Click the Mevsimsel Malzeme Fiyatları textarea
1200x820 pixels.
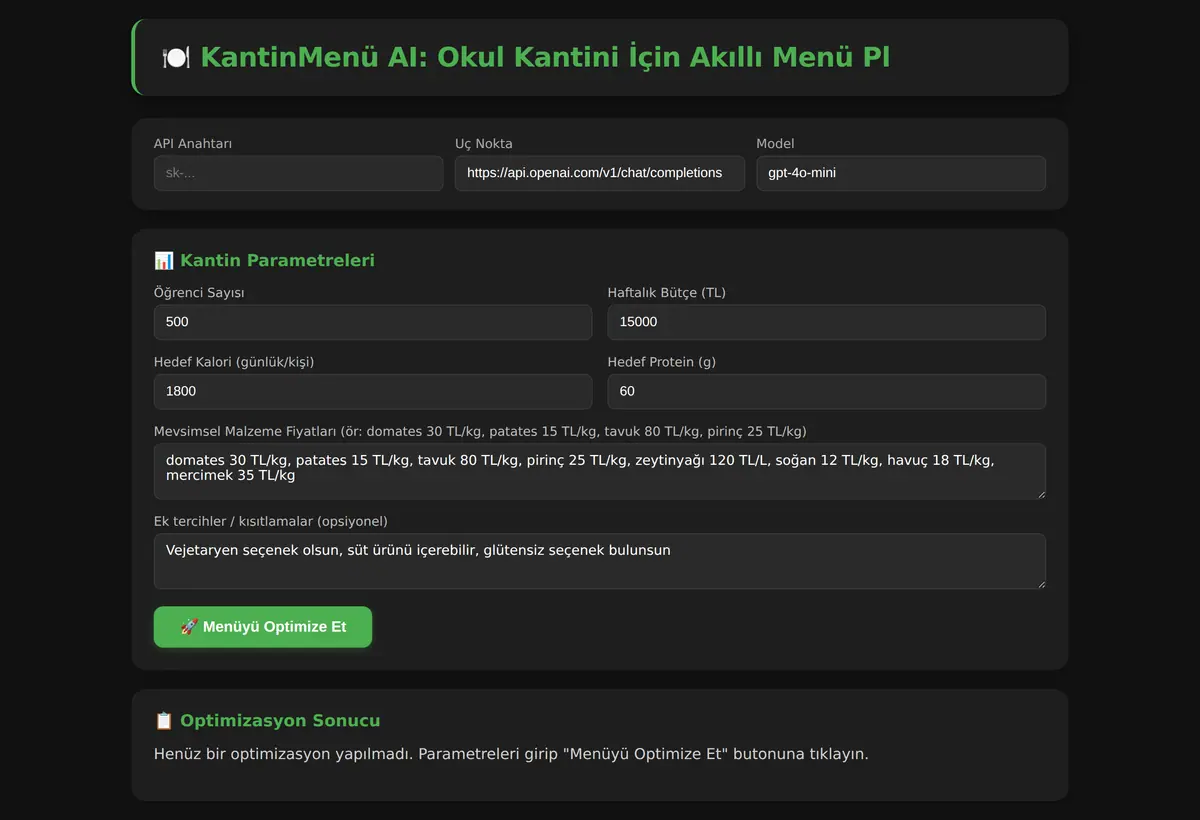pos(600,471)
